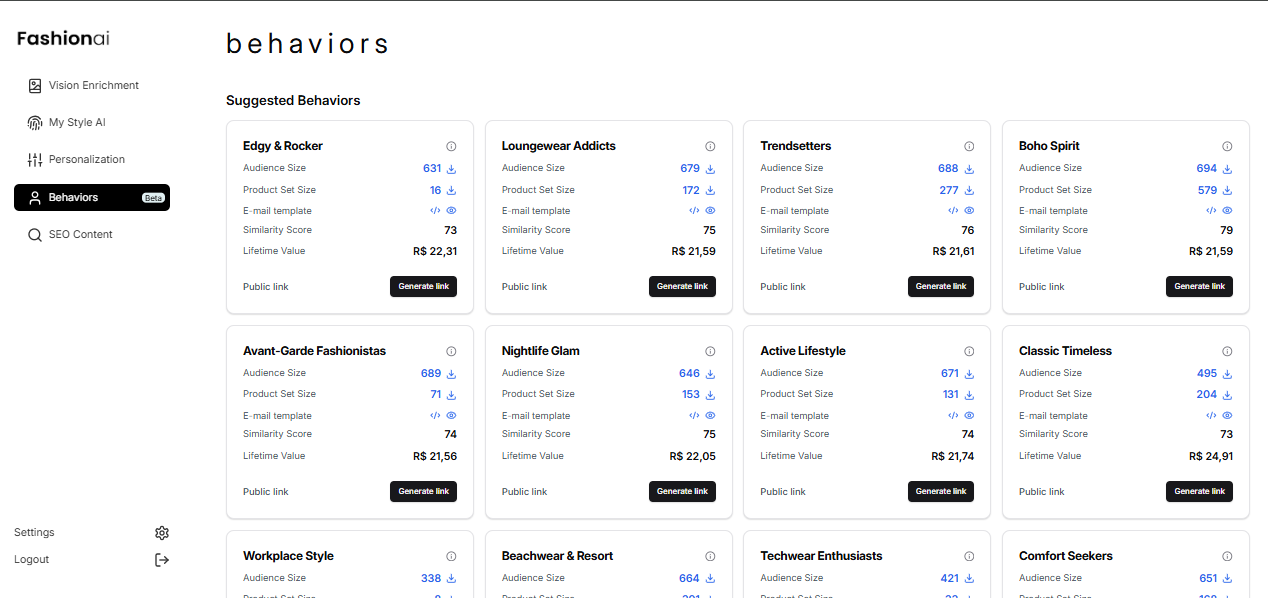Screen dimensions: 1268x598
Task: View e-mail template code for Boho Spirit
Action: (1211, 211)
